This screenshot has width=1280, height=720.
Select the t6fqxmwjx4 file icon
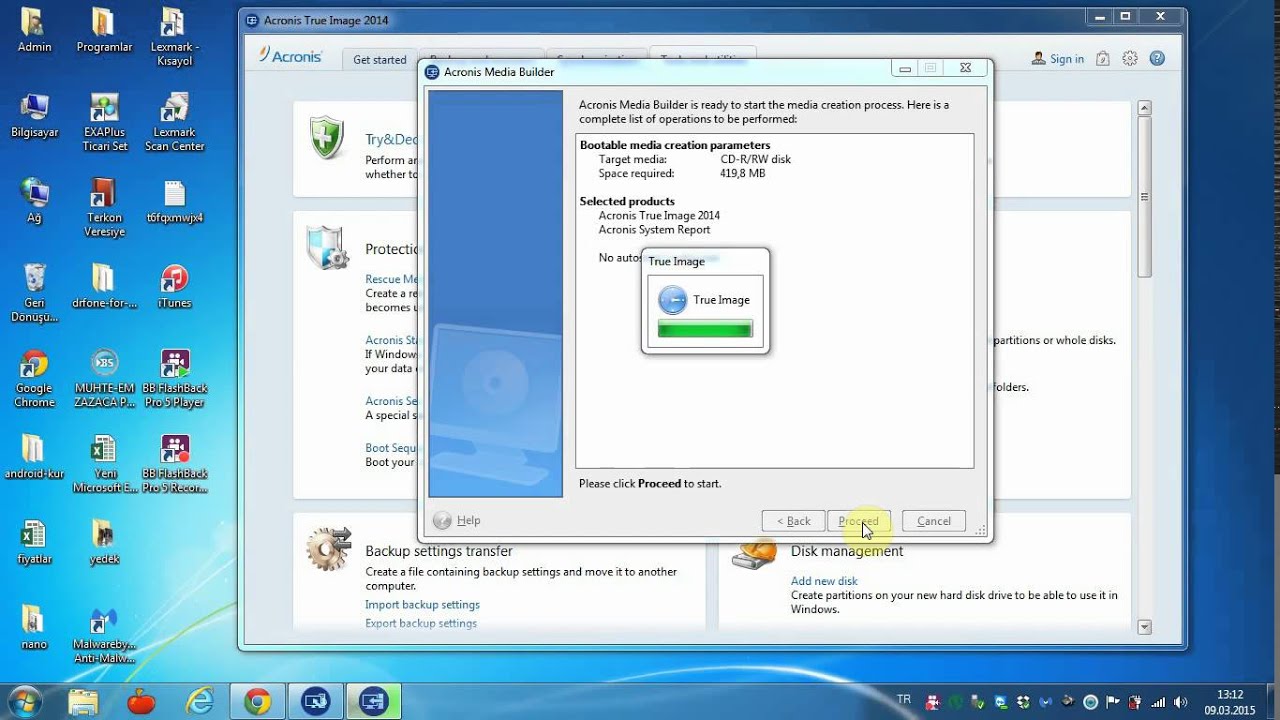(x=174, y=201)
